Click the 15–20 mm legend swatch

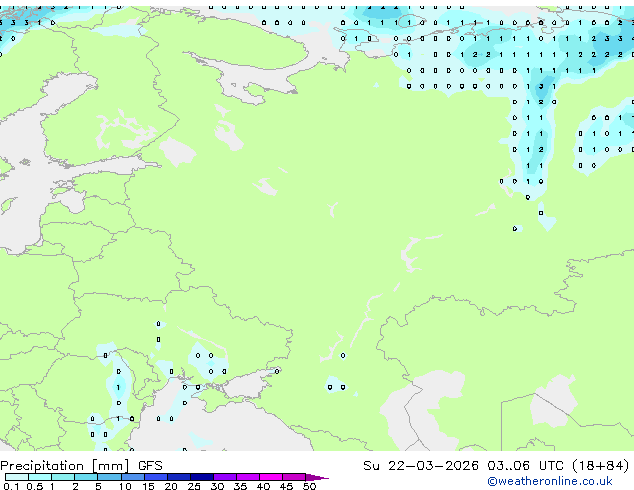(x=155, y=477)
